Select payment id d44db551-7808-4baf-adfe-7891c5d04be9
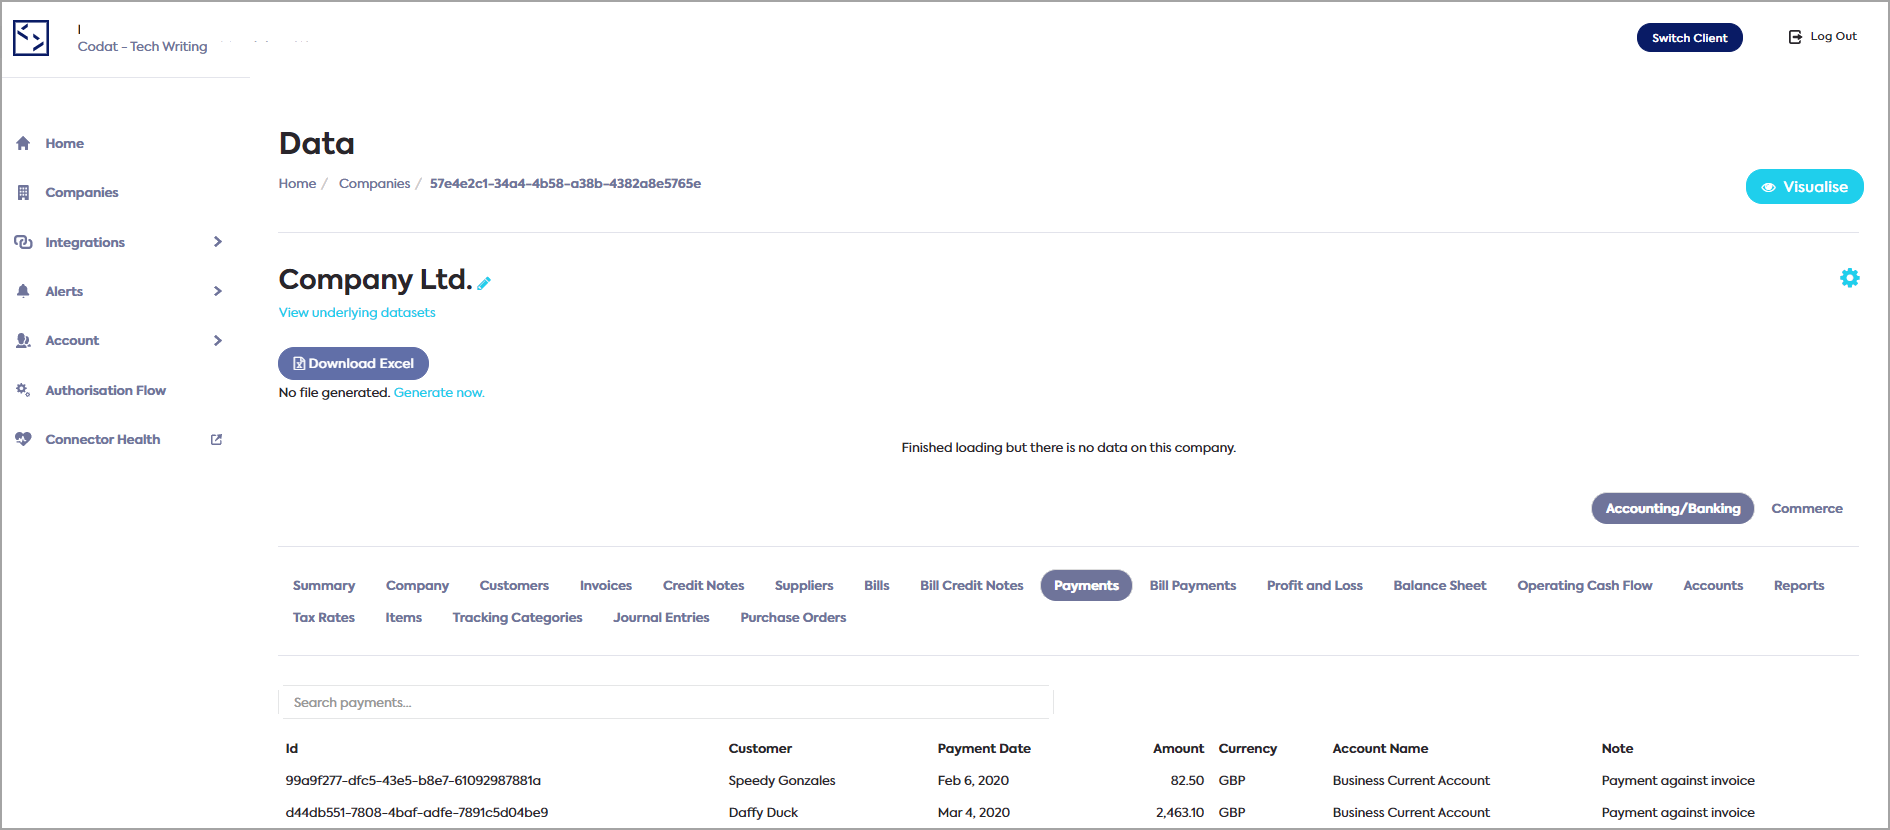The height and width of the screenshot is (830, 1890). tap(417, 812)
